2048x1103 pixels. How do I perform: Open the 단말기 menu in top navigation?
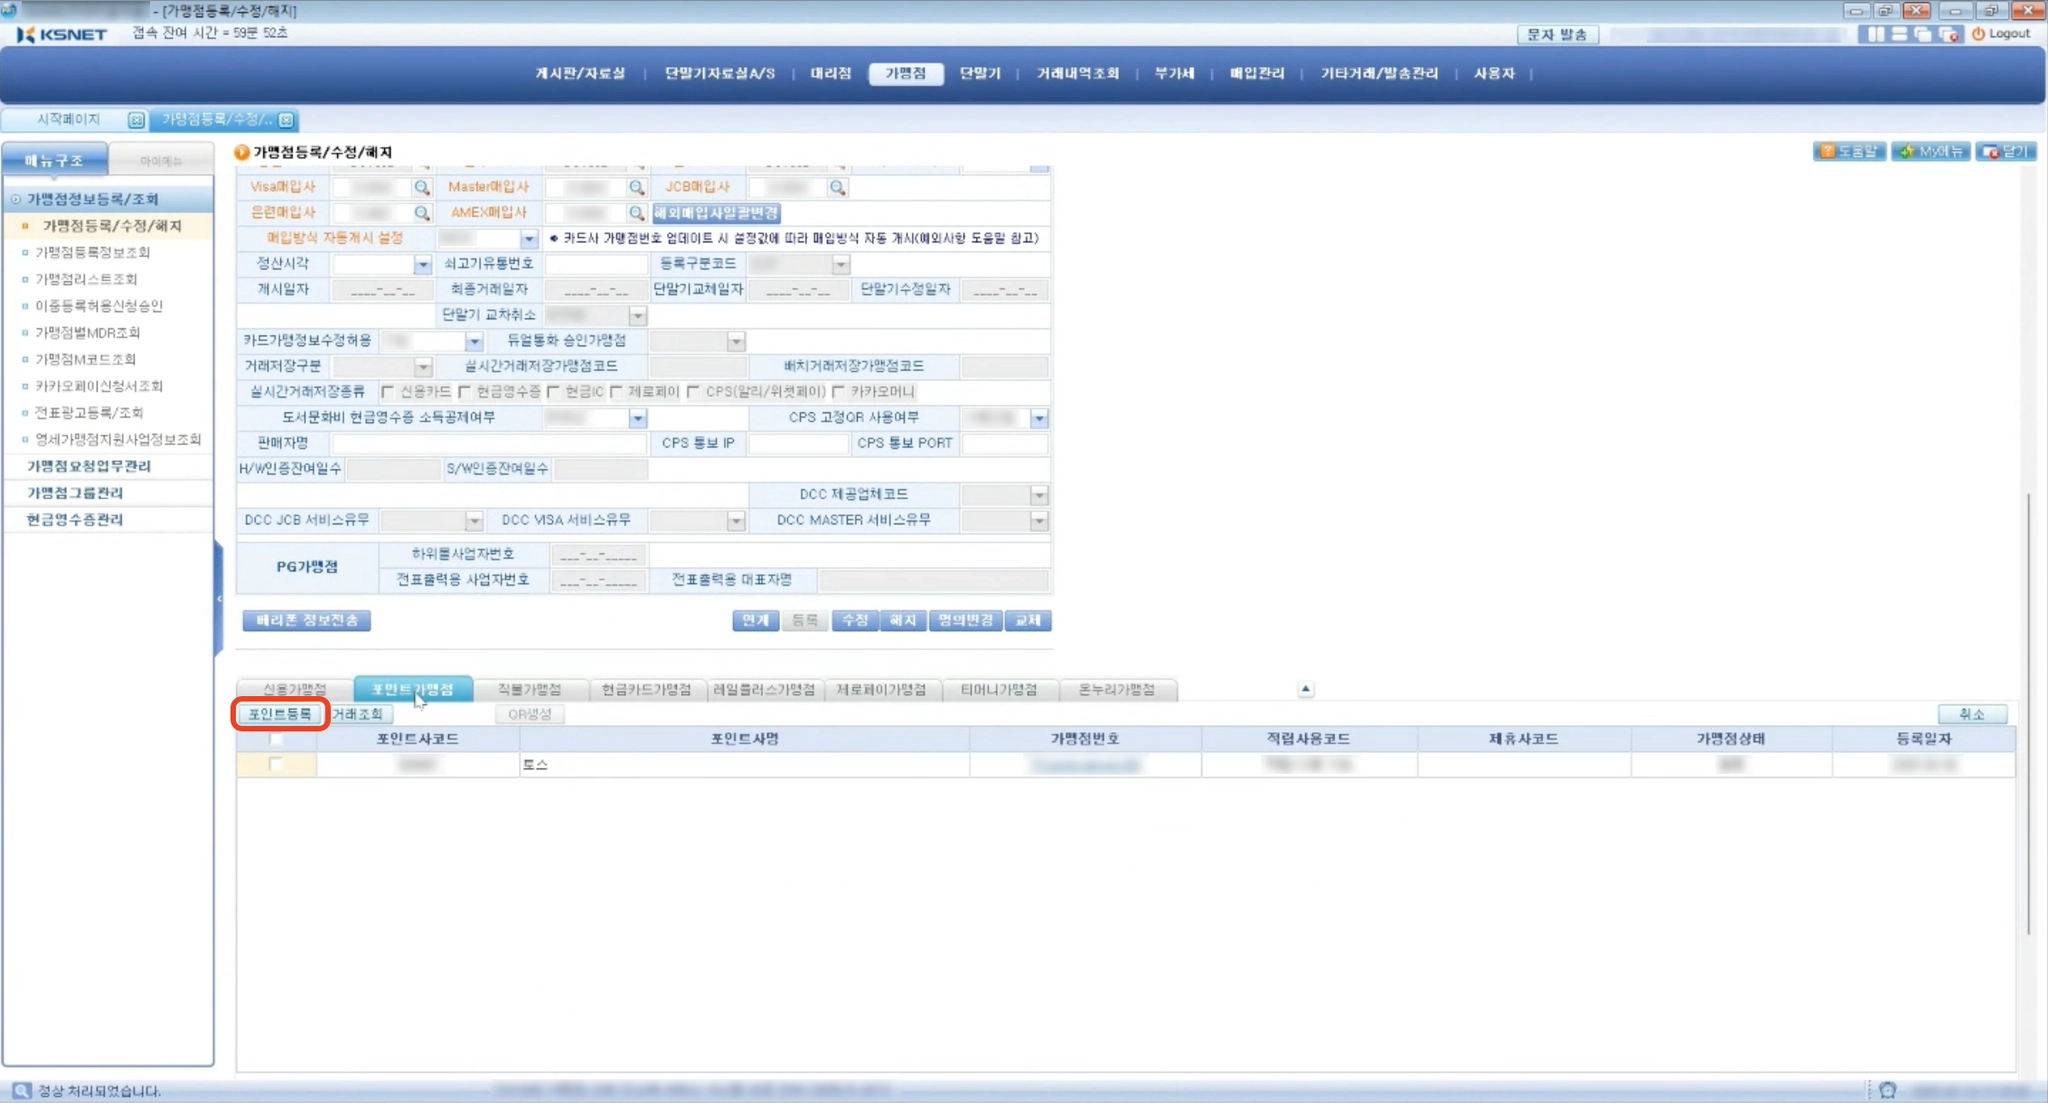pos(979,73)
